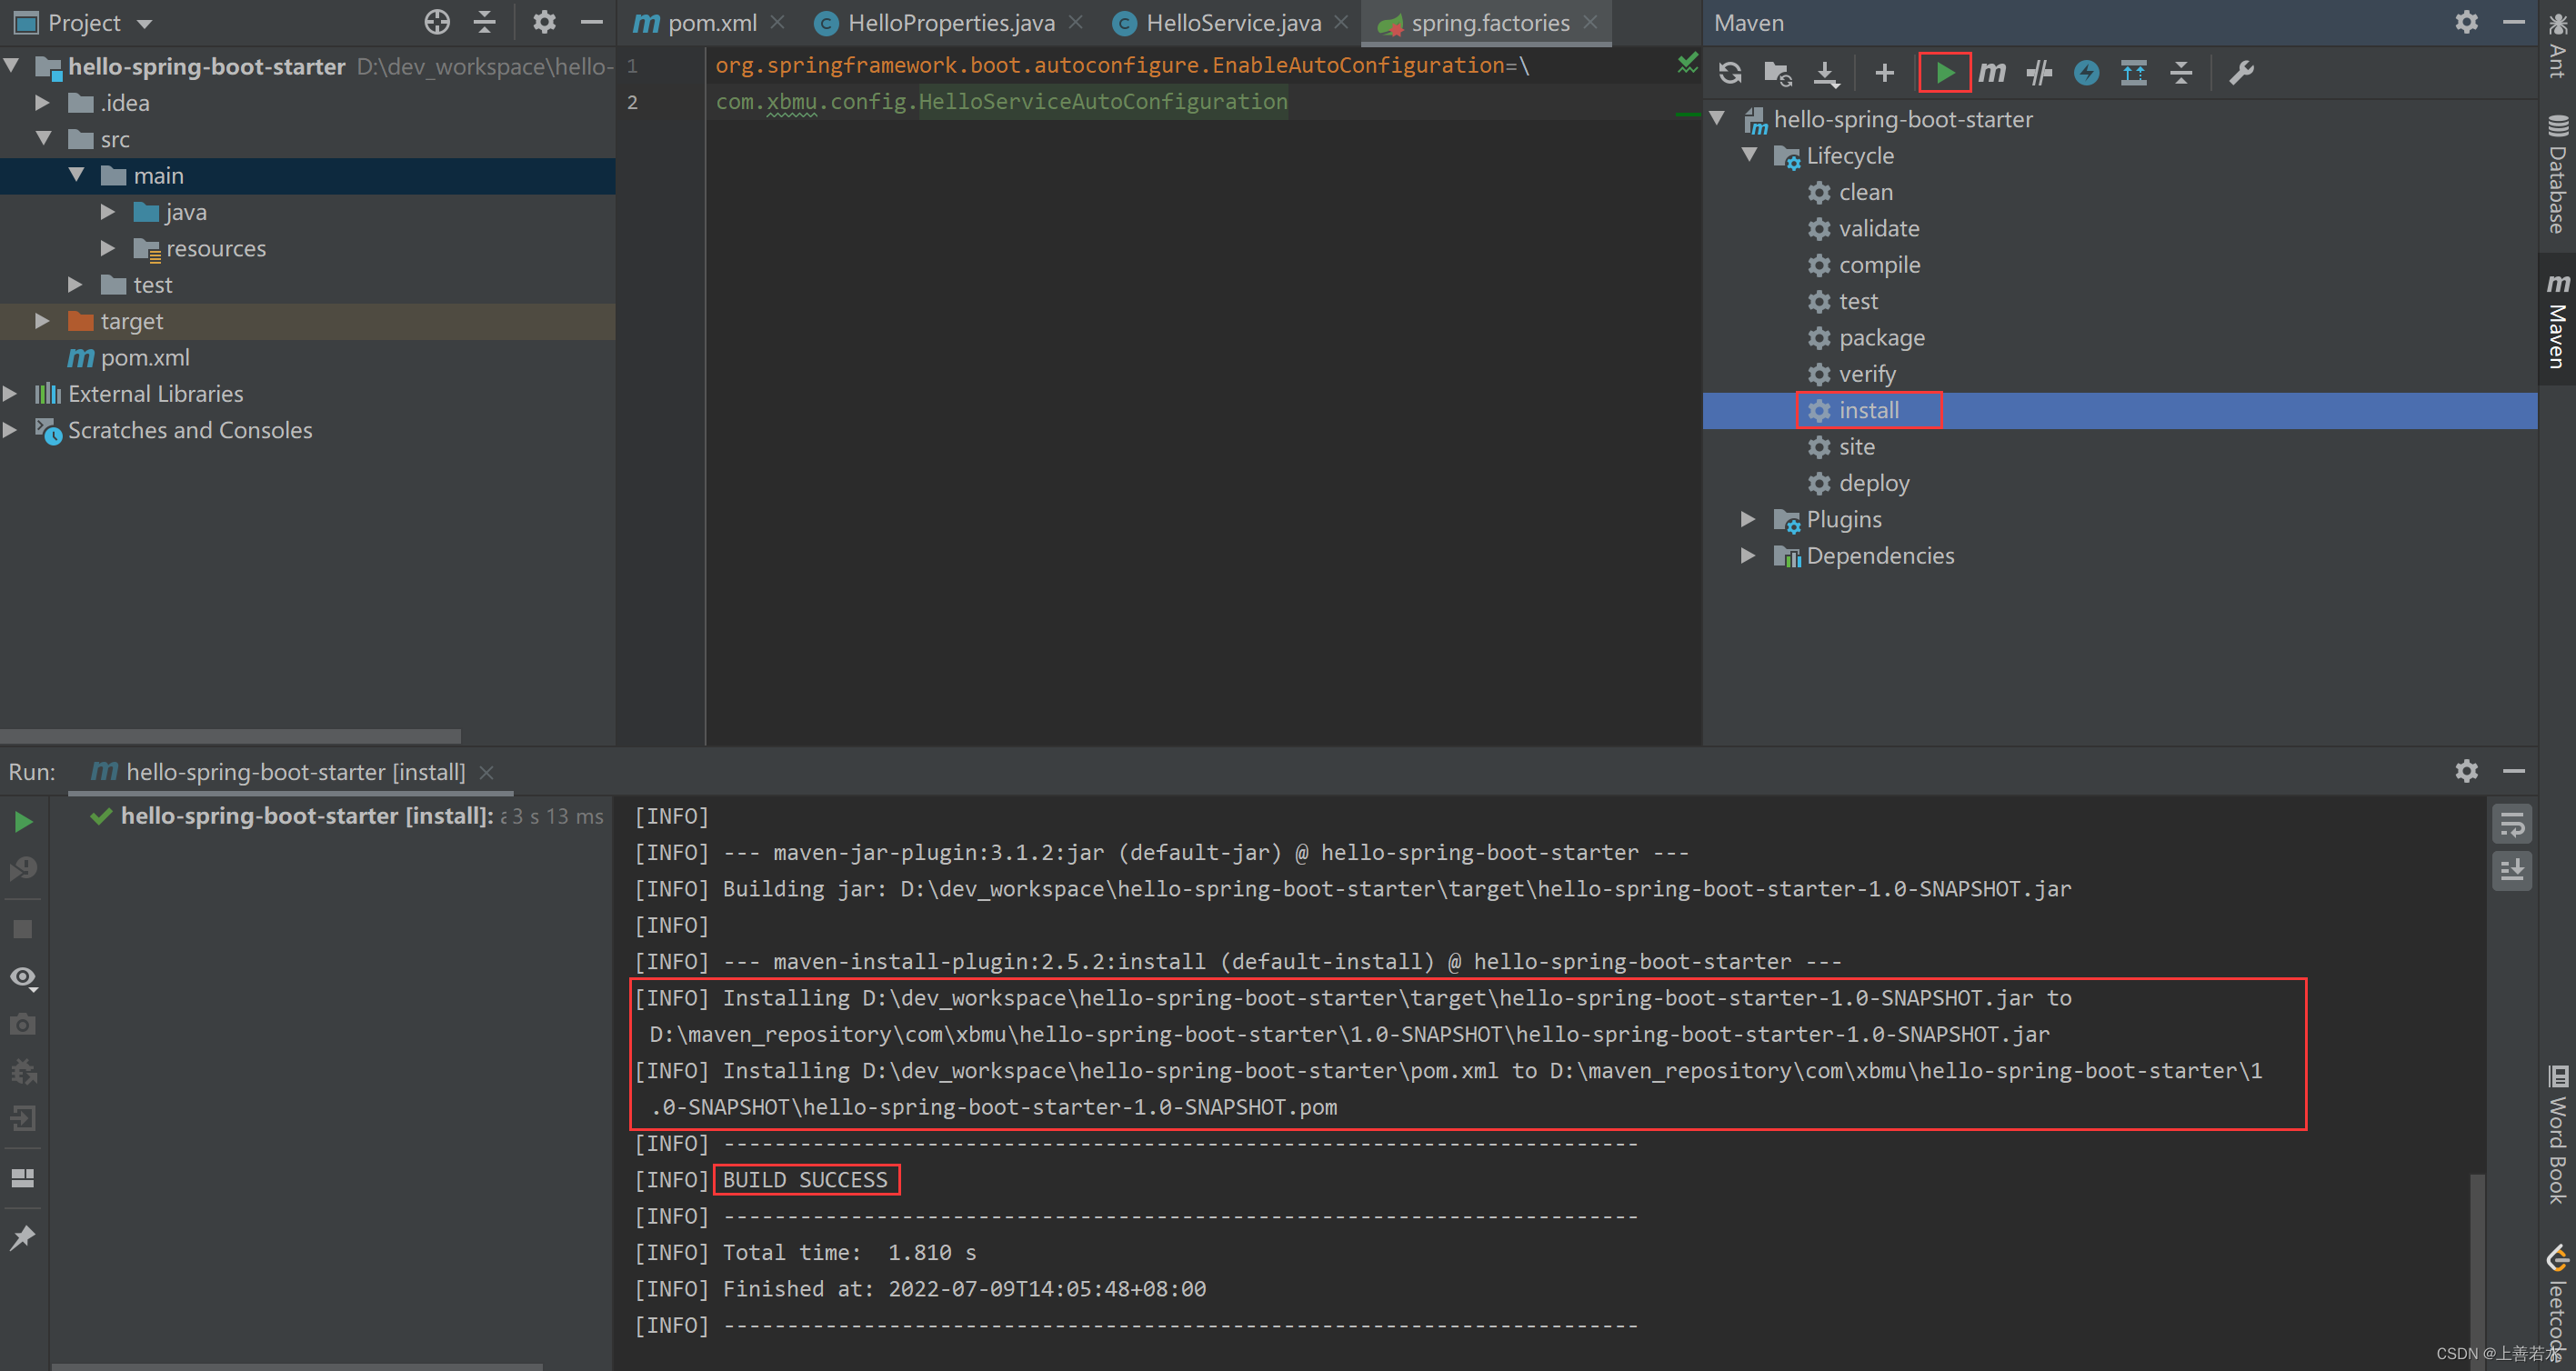
Task: Click Generate Sources and Update Folders icon
Action: [1777, 73]
